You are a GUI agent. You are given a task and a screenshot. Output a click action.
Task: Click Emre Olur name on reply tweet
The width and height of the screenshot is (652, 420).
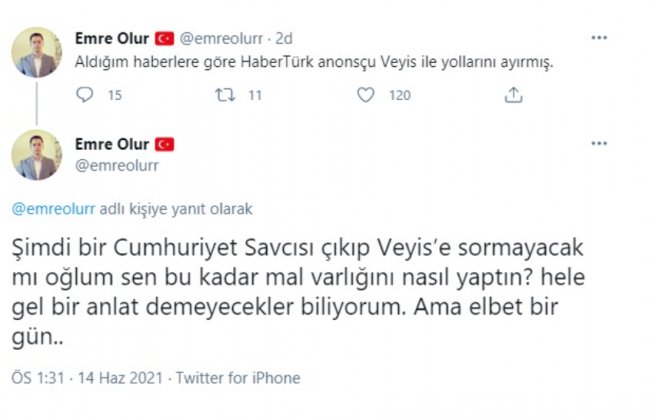point(112,144)
